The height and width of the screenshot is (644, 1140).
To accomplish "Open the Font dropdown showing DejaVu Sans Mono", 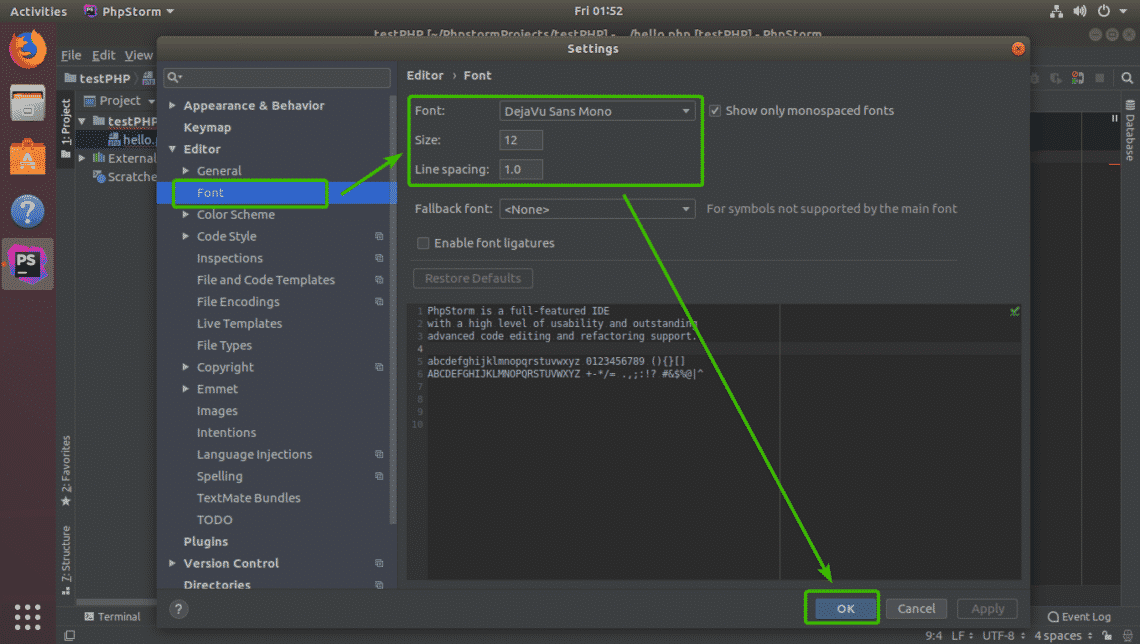I will 597,111.
